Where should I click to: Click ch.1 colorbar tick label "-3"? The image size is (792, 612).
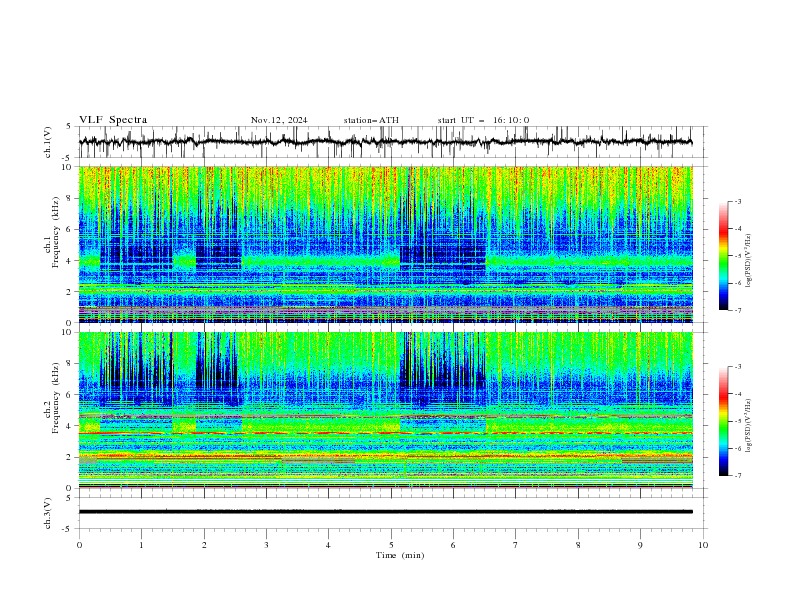(738, 201)
